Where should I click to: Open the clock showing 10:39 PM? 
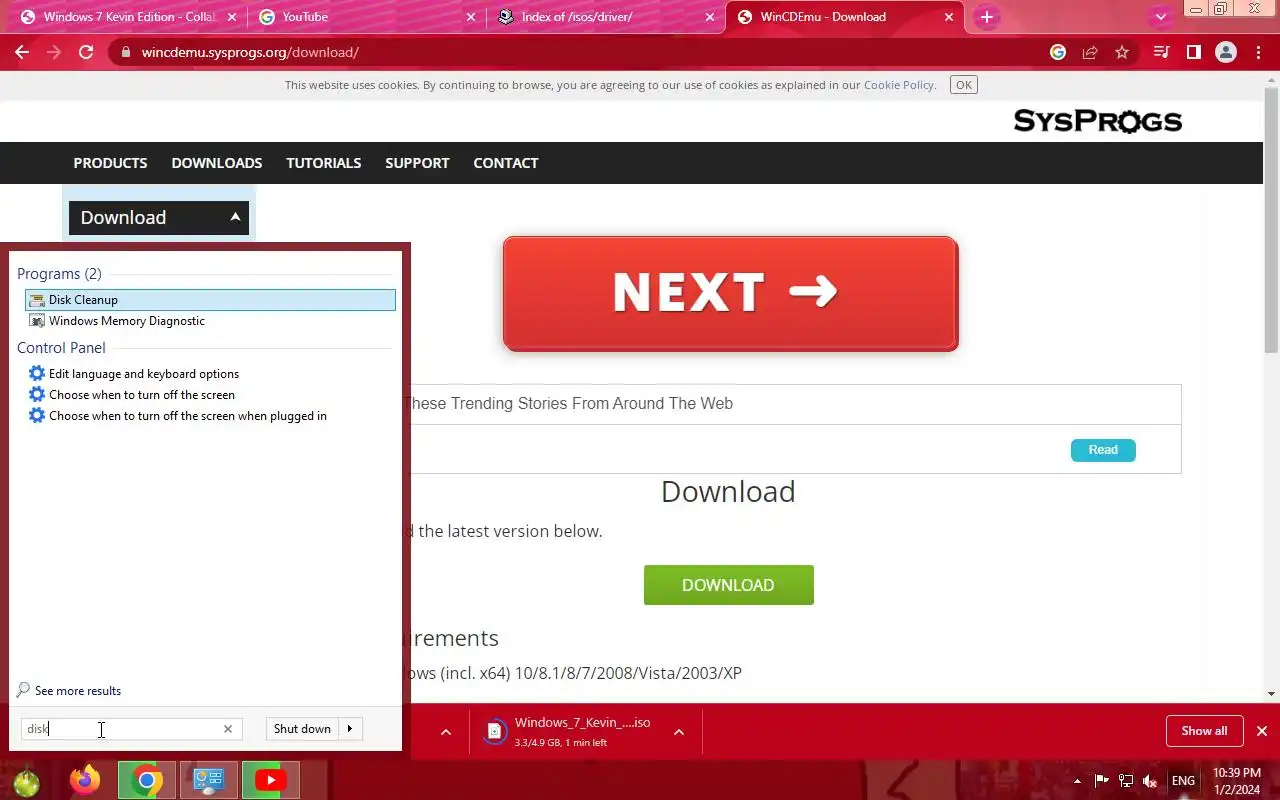[x=1236, y=781]
